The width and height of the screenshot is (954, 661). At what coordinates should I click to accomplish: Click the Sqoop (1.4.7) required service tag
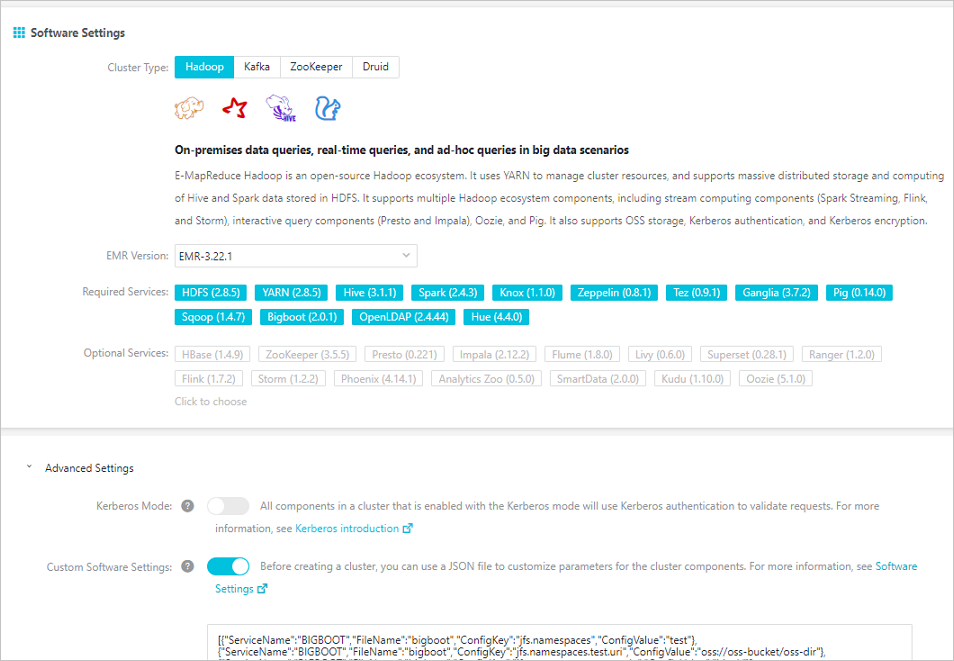pyautogui.click(x=213, y=317)
